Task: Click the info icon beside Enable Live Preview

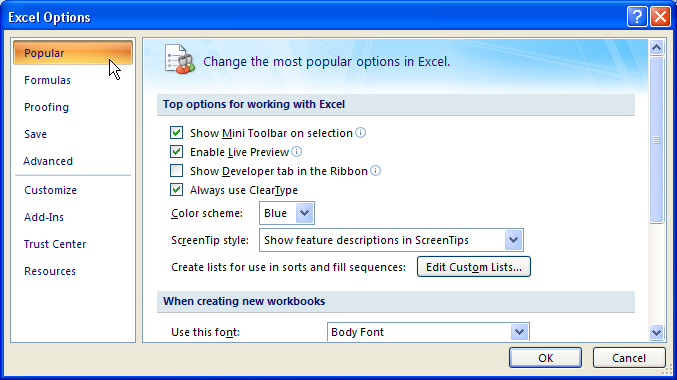Action: (x=297, y=152)
